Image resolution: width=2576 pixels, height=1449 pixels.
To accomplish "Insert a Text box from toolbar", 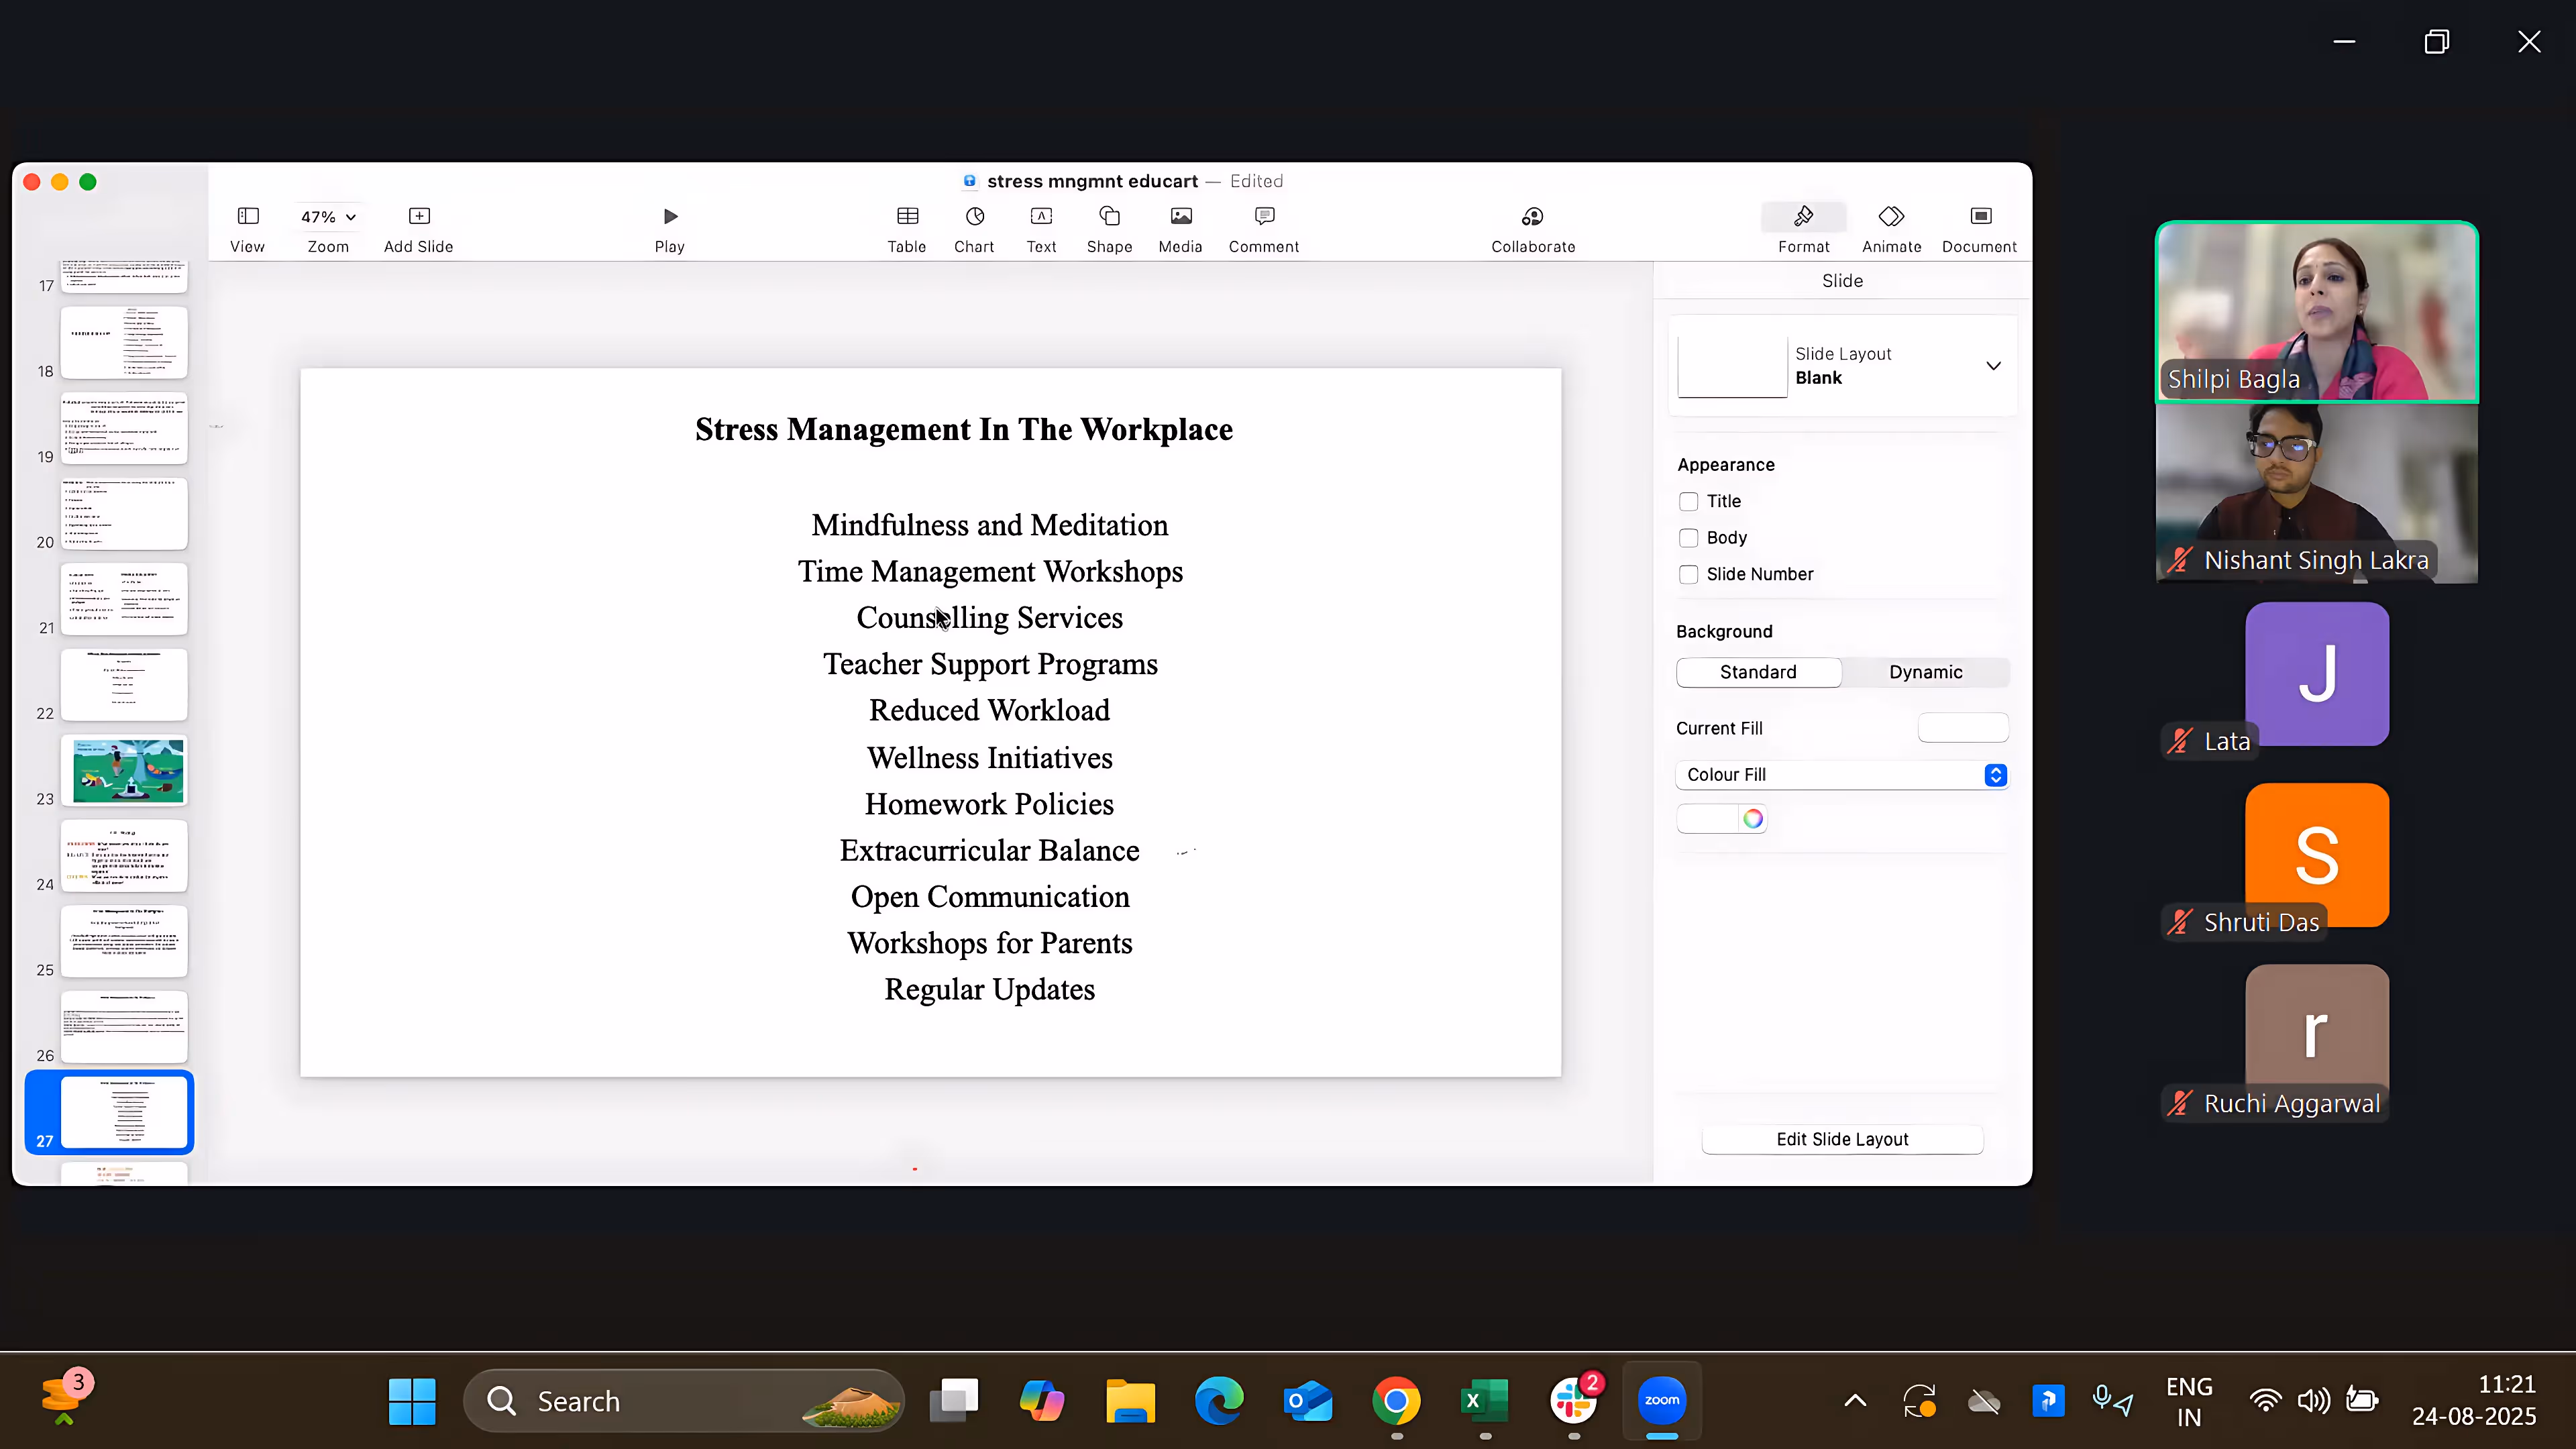I will (1041, 217).
